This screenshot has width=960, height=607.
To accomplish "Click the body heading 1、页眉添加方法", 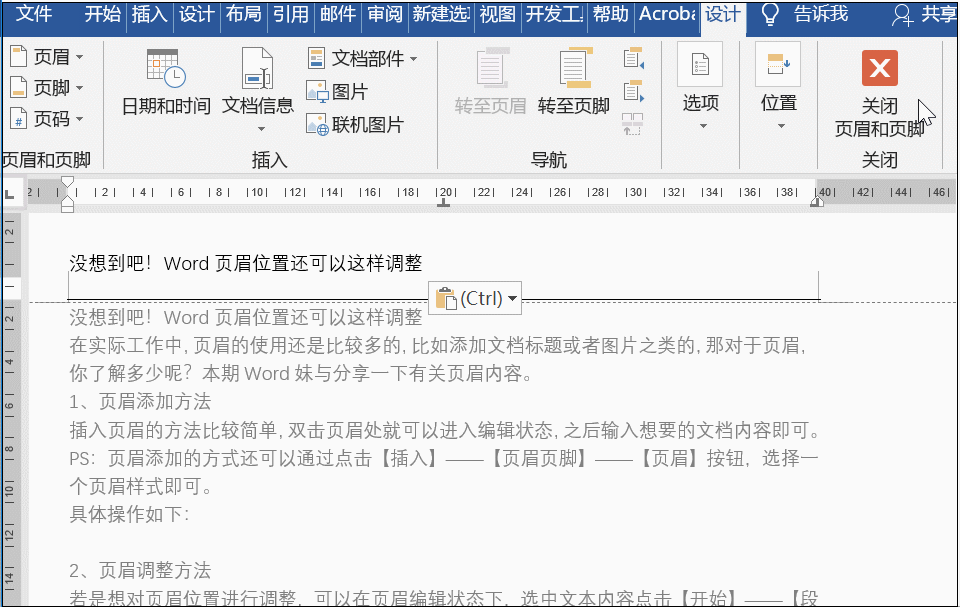I will point(140,402).
